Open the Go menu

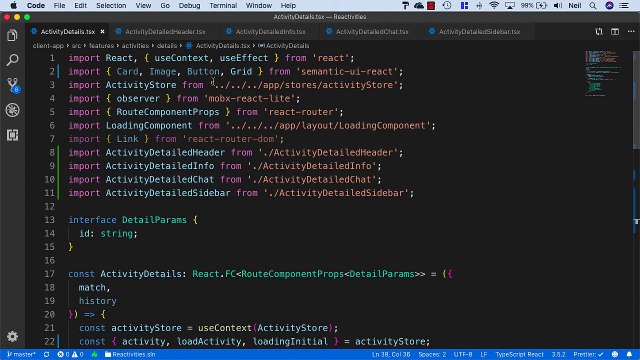pos(165,5)
